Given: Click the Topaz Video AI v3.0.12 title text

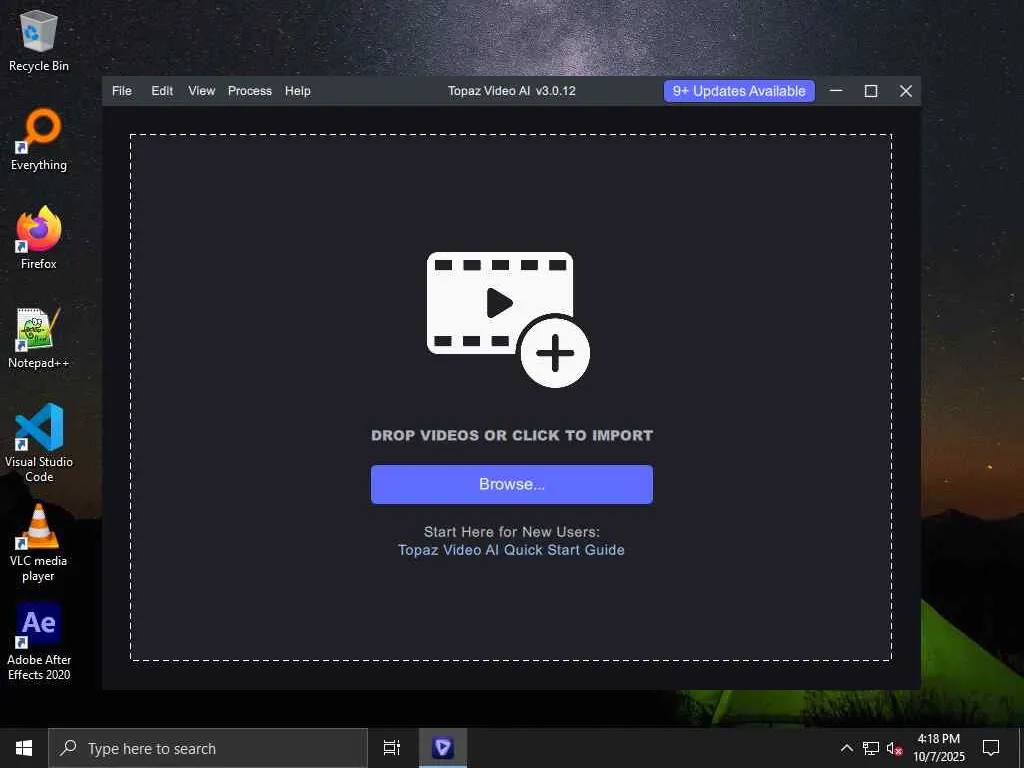Looking at the screenshot, I should (x=512, y=91).
